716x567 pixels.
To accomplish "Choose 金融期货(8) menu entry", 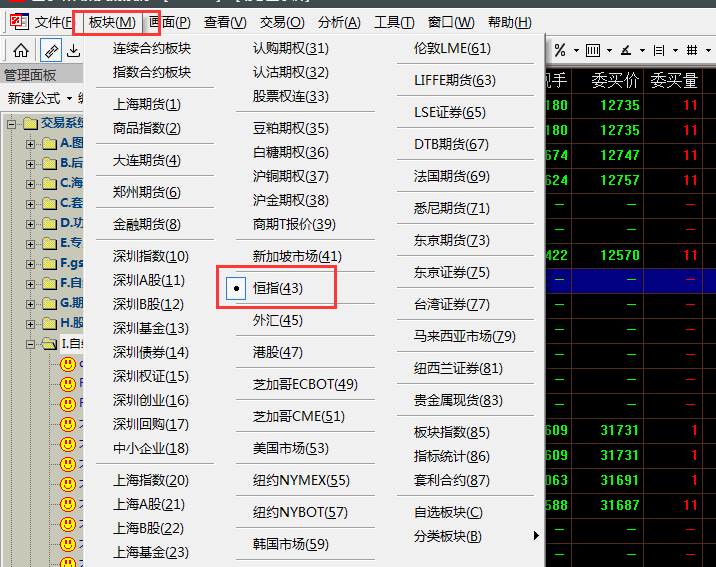I will pyautogui.click(x=147, y=224).
